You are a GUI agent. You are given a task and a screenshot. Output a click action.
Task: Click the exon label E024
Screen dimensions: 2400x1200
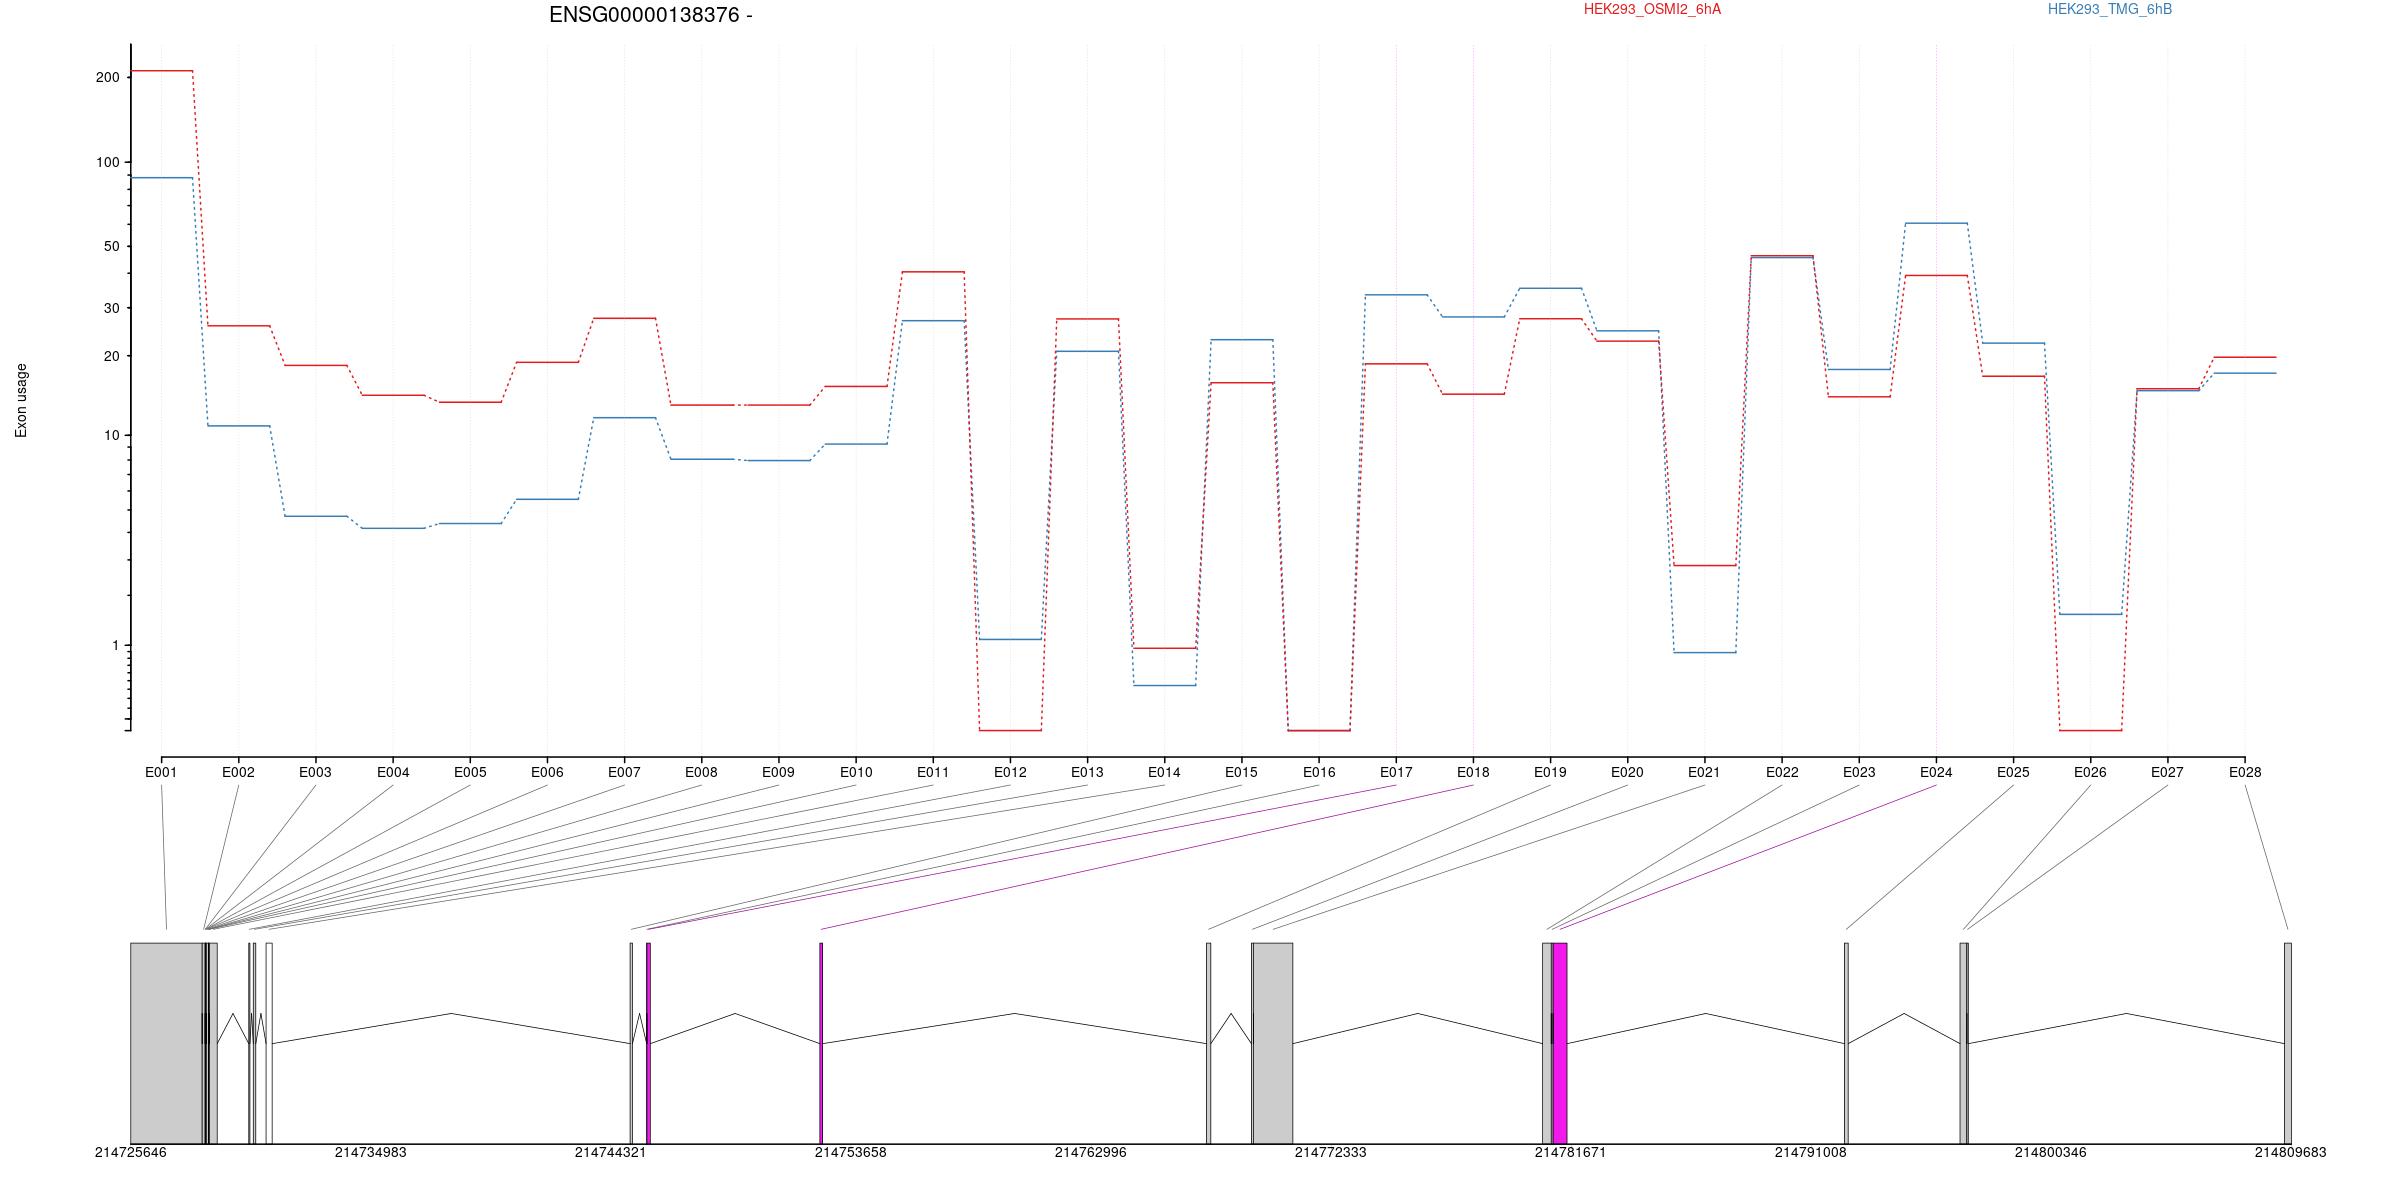(x=1936, y=772)
